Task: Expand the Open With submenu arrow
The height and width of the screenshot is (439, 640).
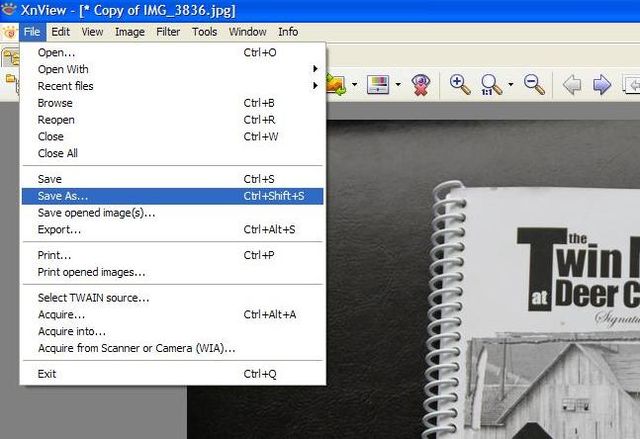Action: coord(315,69)
